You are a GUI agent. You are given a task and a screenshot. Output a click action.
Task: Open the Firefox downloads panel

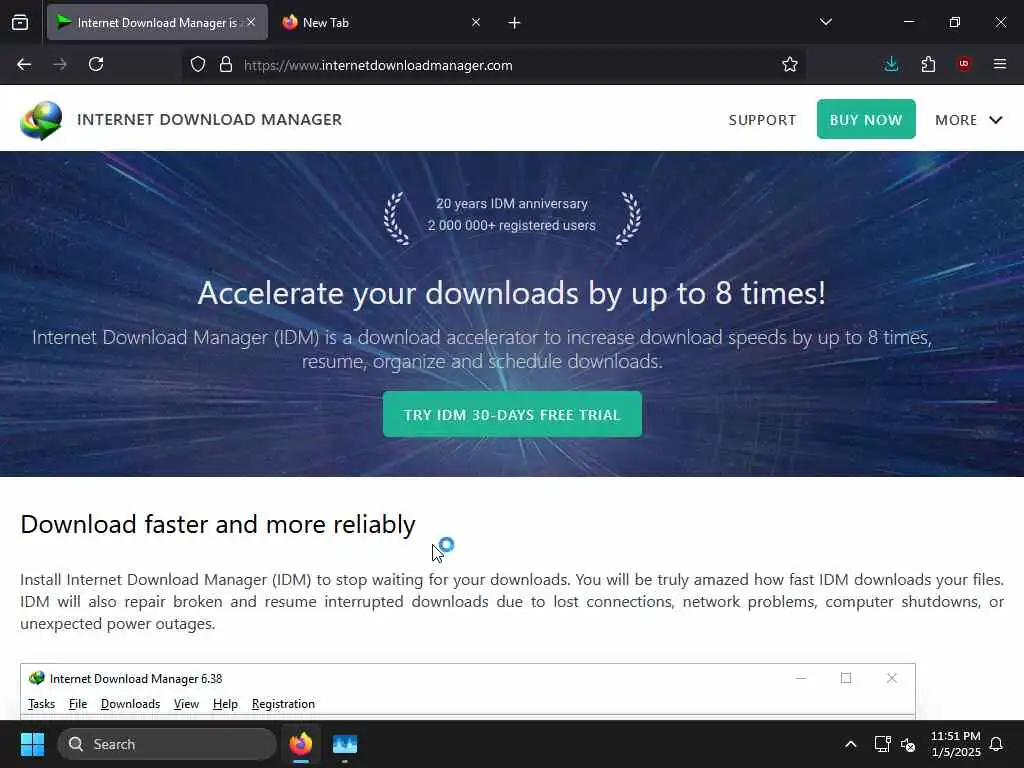[x=891, y=64]
